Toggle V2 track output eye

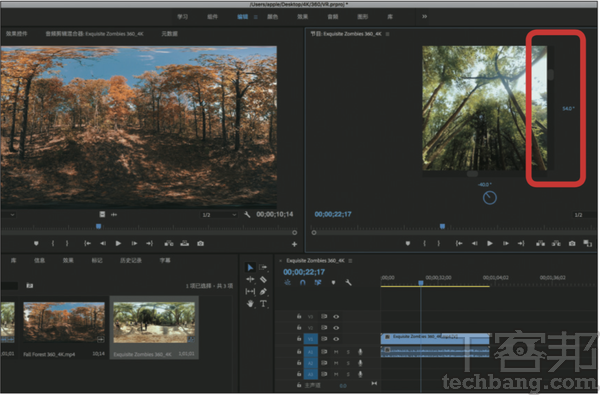click(x=336, y=328)
